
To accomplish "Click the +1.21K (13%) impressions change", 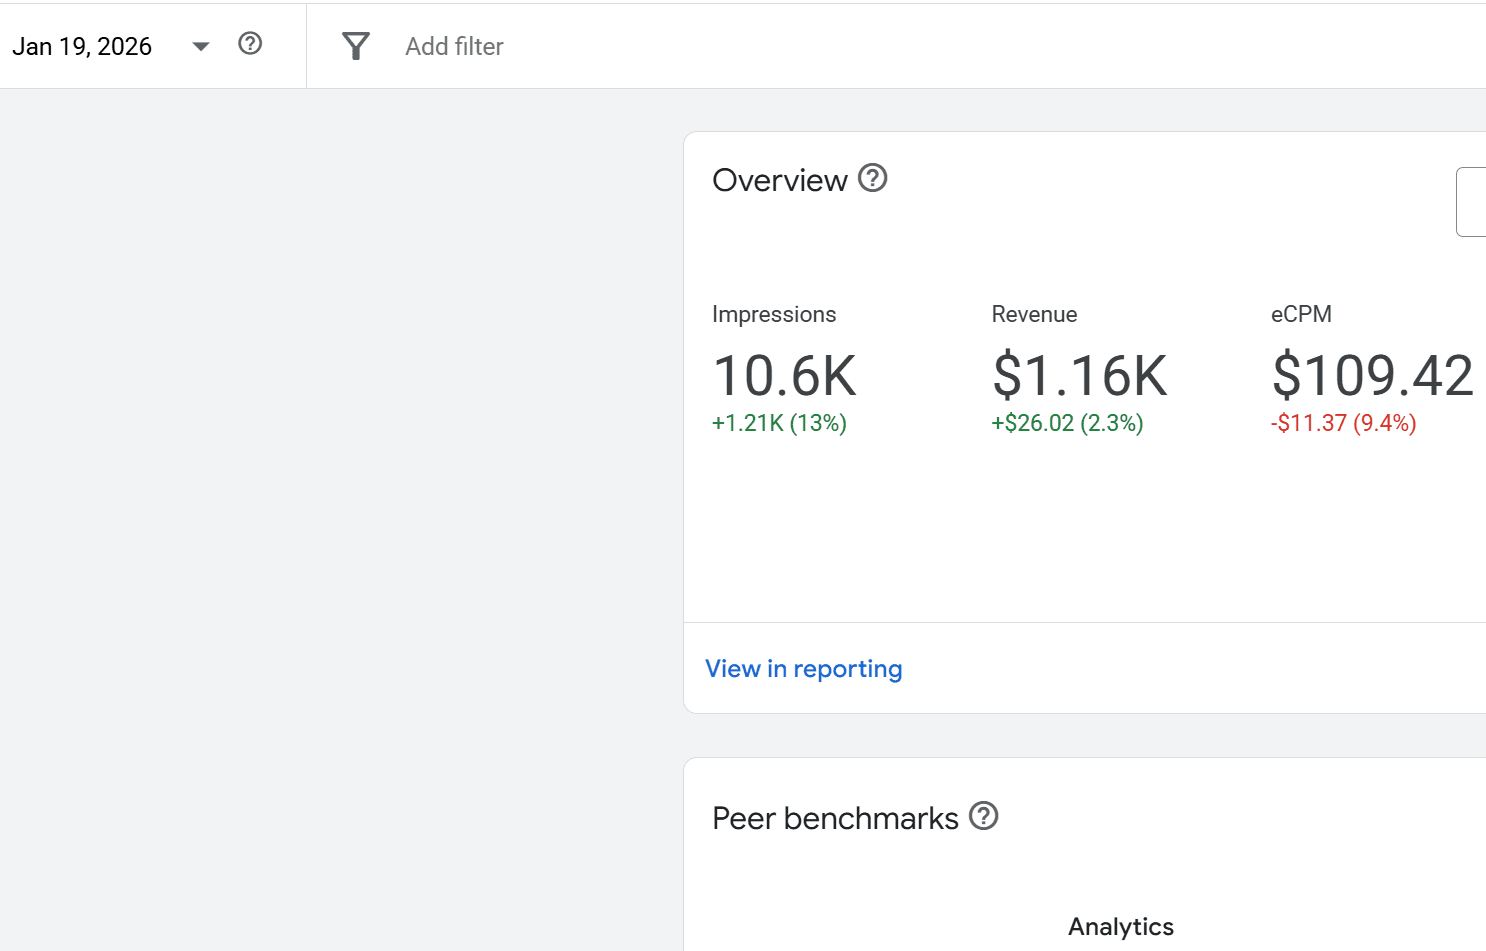I will [779, 423].
